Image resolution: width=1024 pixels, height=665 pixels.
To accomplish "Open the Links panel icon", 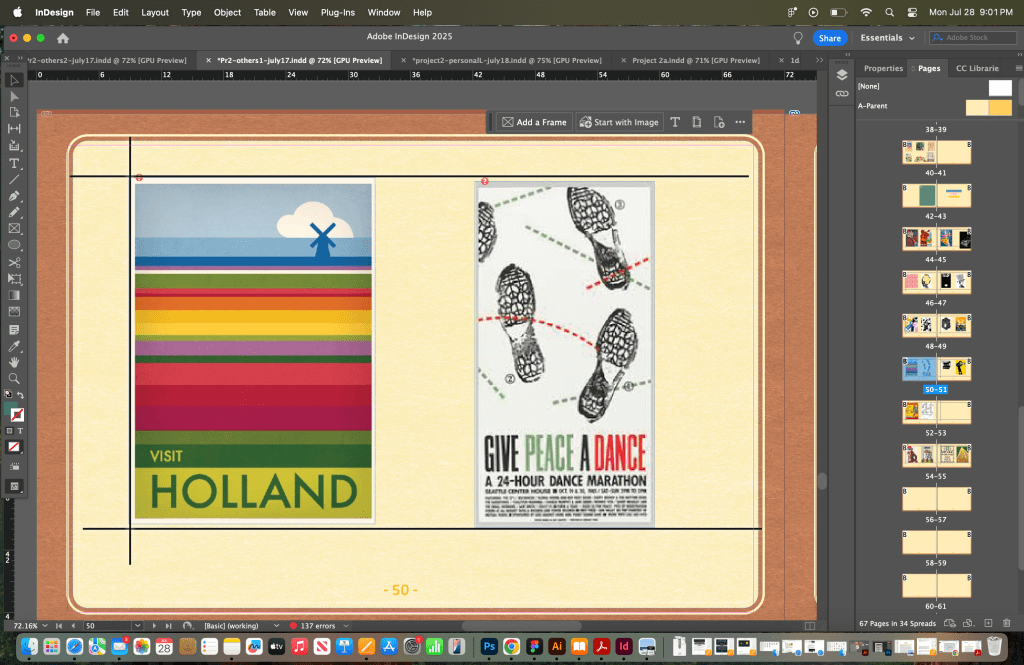I will pyautogui.click(x=842, y=93).
